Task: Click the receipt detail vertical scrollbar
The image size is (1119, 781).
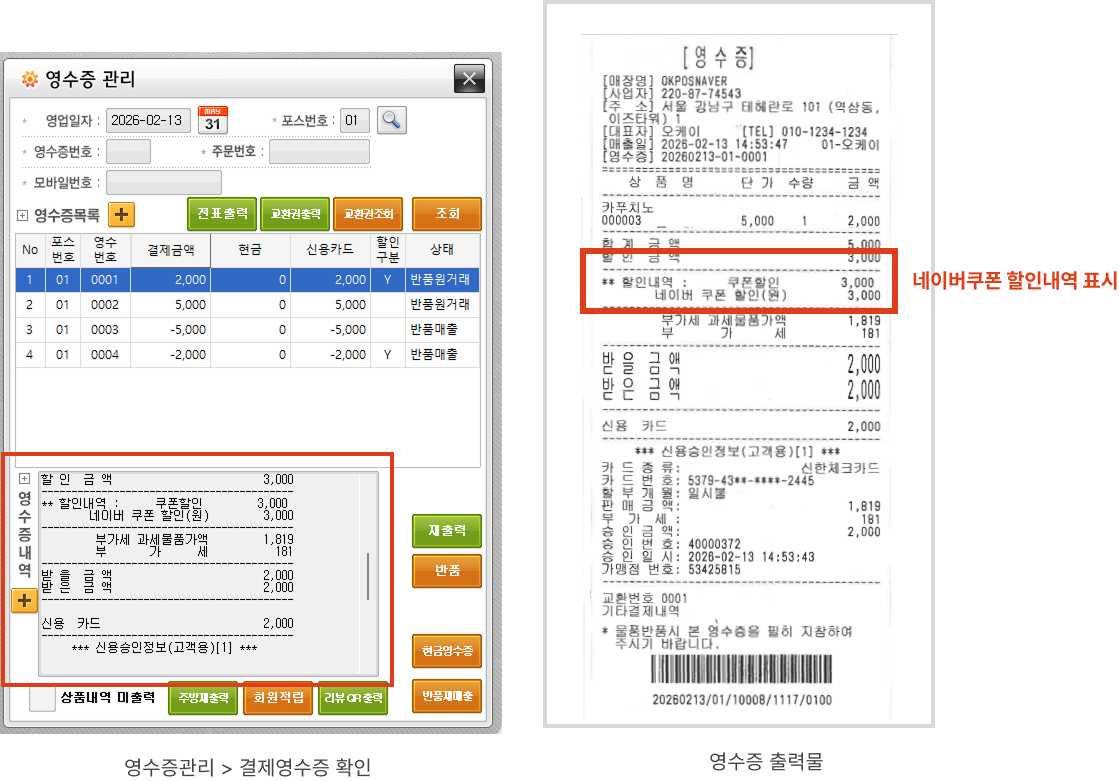Action: tap(368, 575)
